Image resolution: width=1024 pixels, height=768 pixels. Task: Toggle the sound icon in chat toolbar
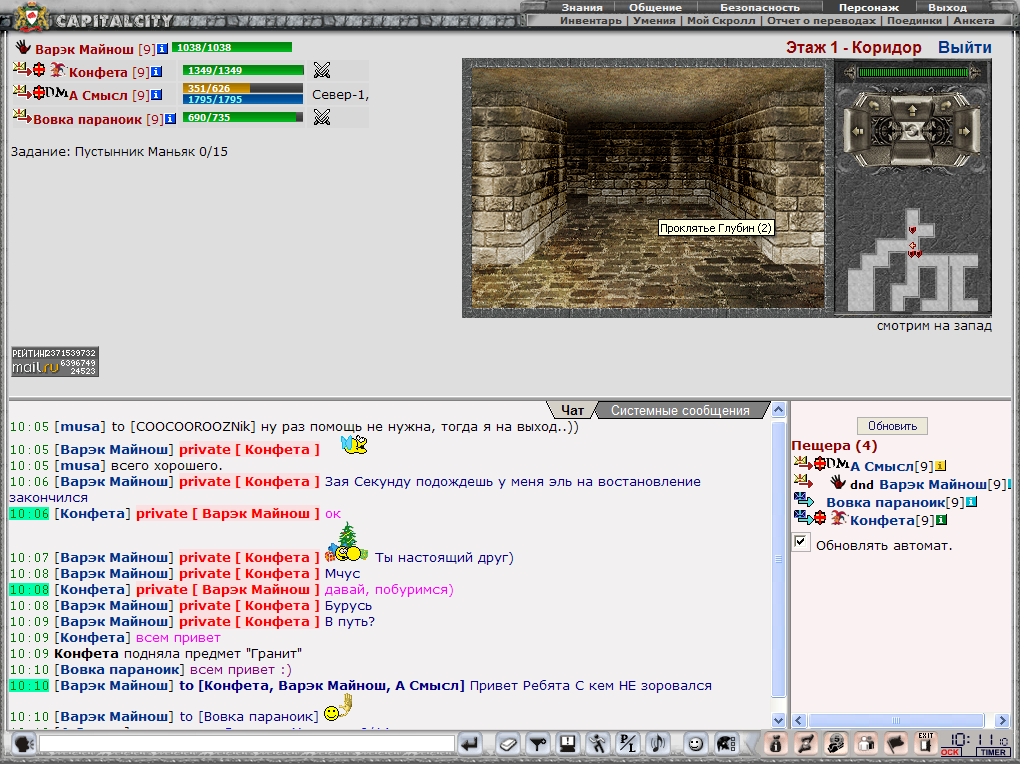tap(658, 743)
